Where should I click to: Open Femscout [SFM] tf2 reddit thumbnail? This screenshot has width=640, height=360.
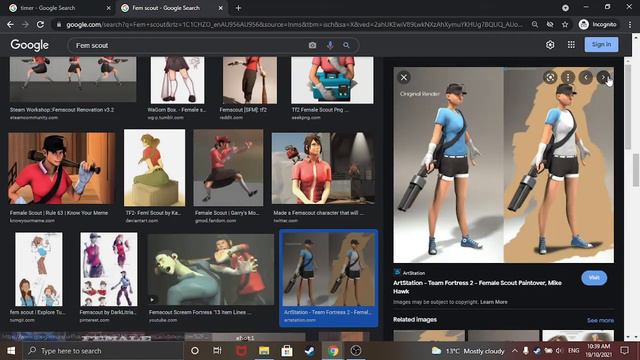(x=250, y=80)
